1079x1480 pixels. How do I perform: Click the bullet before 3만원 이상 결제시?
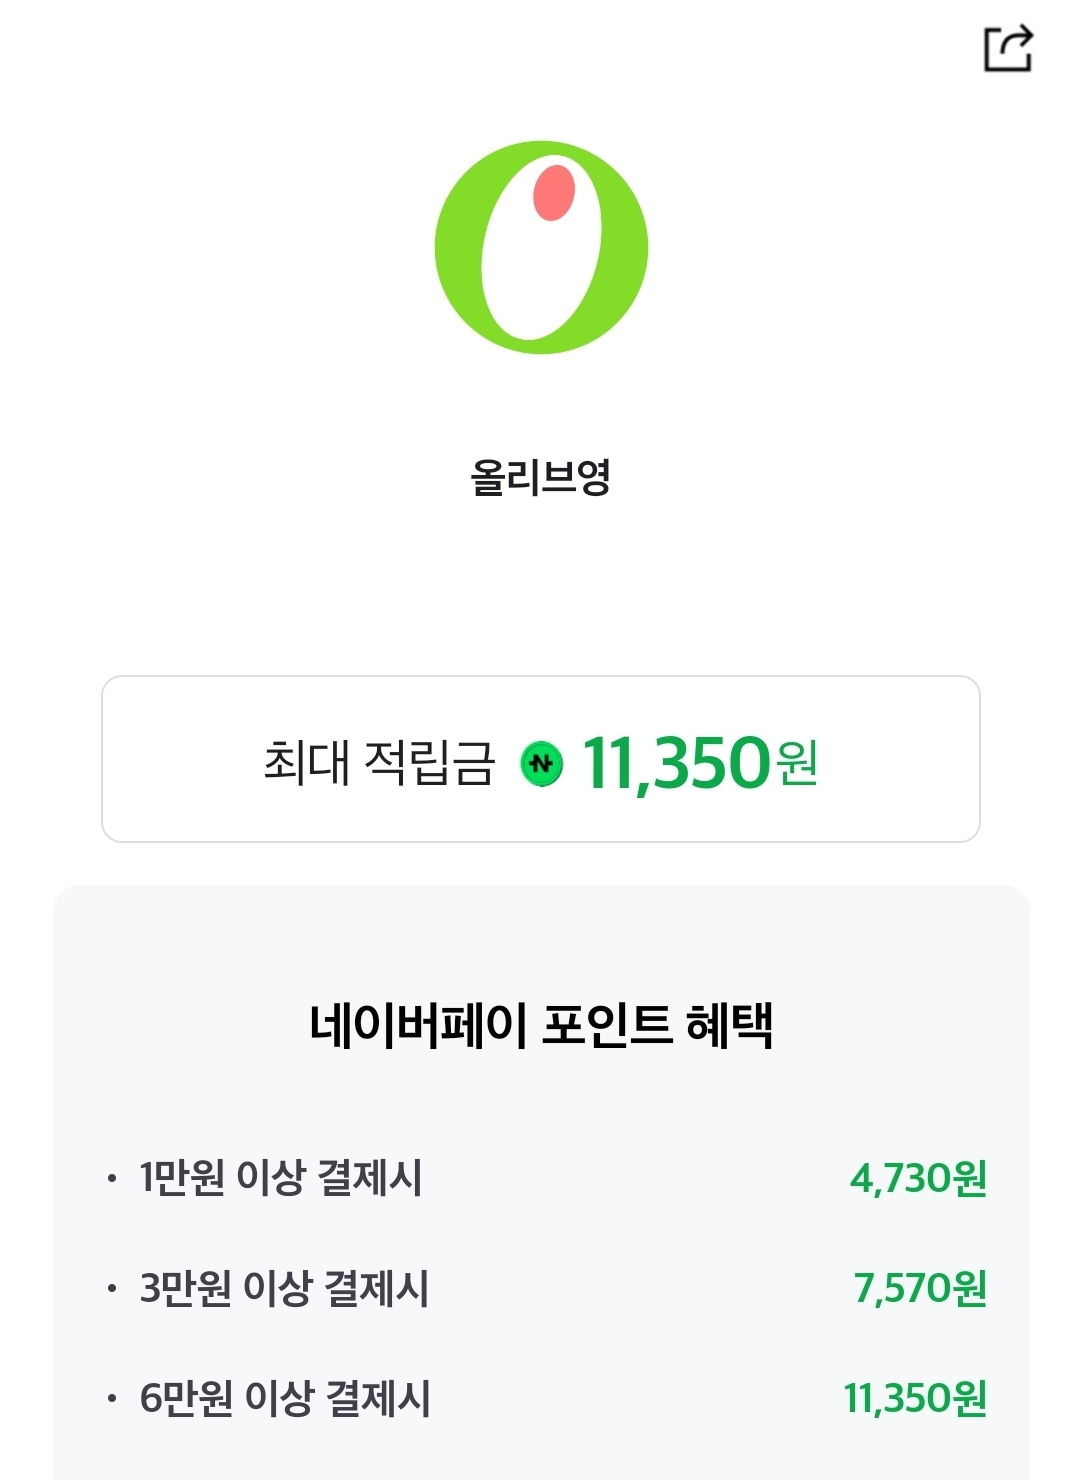pos(112,1288)
